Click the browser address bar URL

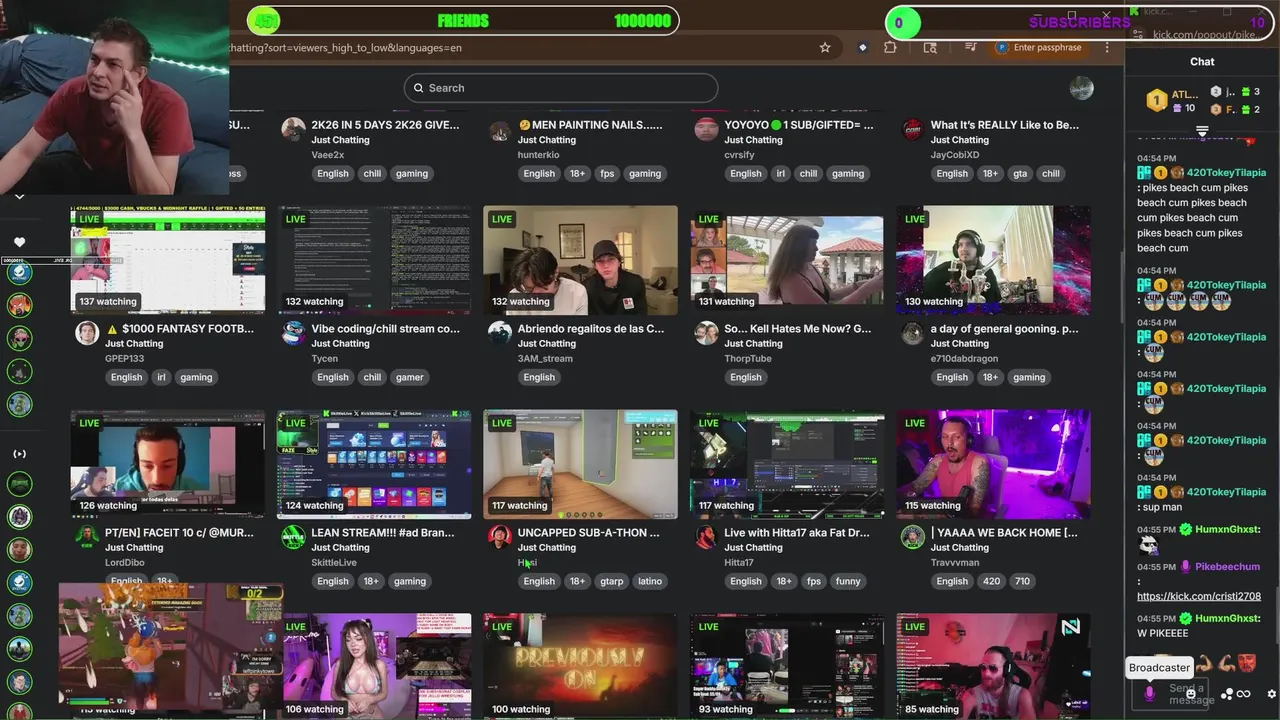tap(345, 47)
